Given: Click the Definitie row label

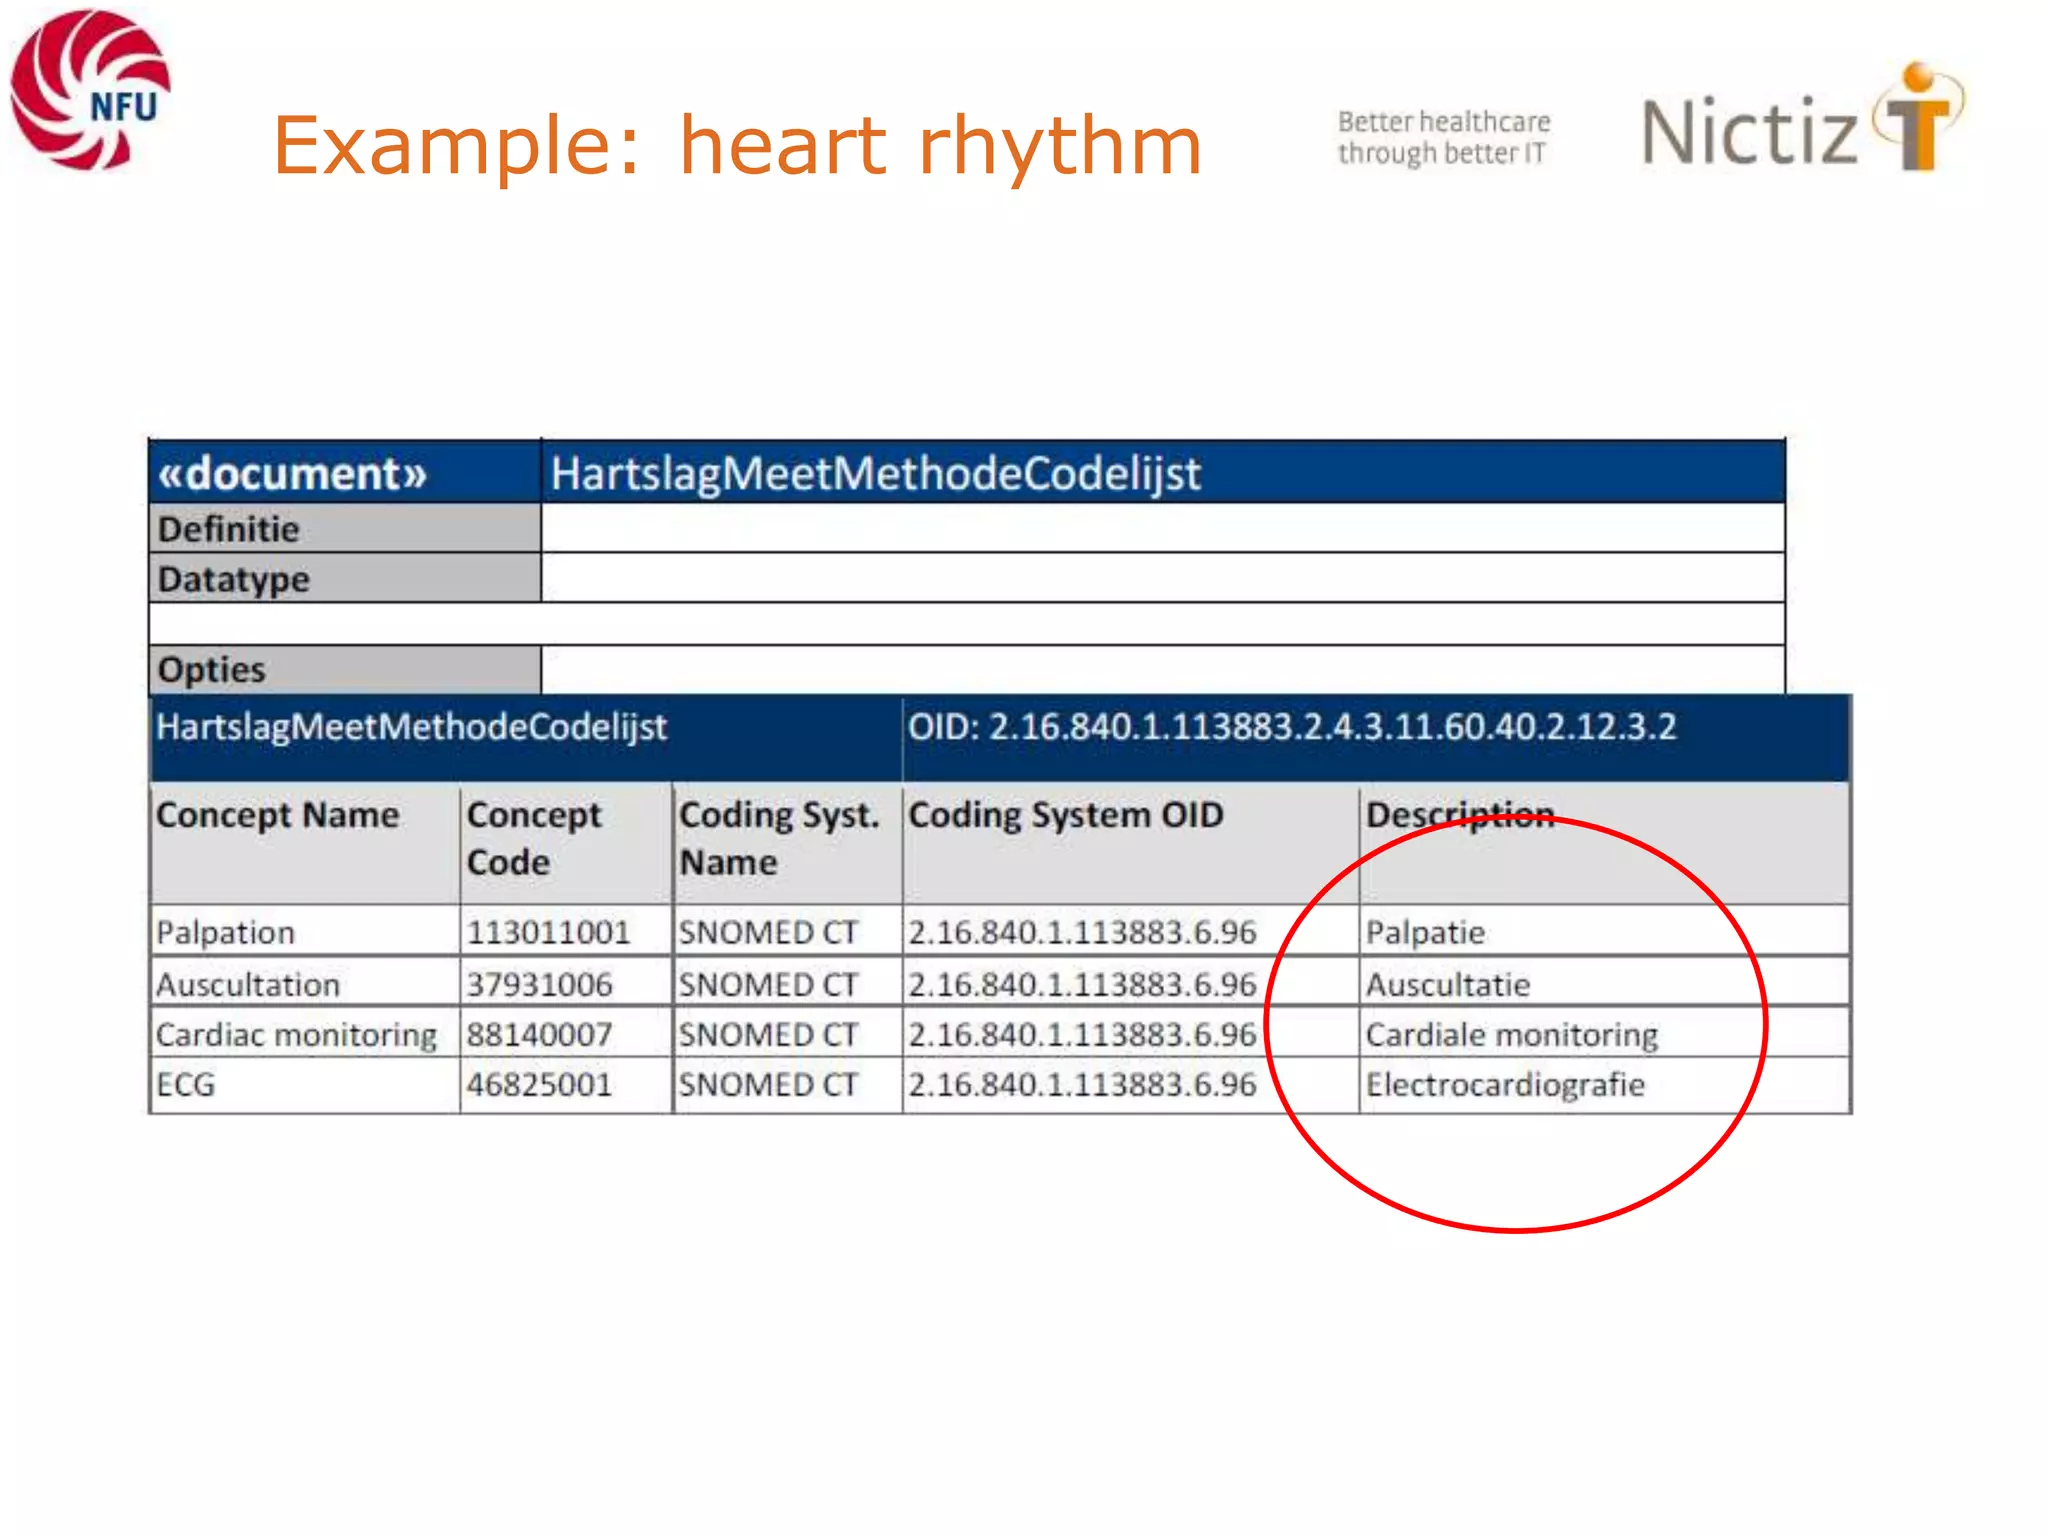Looking at the screenshot, I should [345, 528].
